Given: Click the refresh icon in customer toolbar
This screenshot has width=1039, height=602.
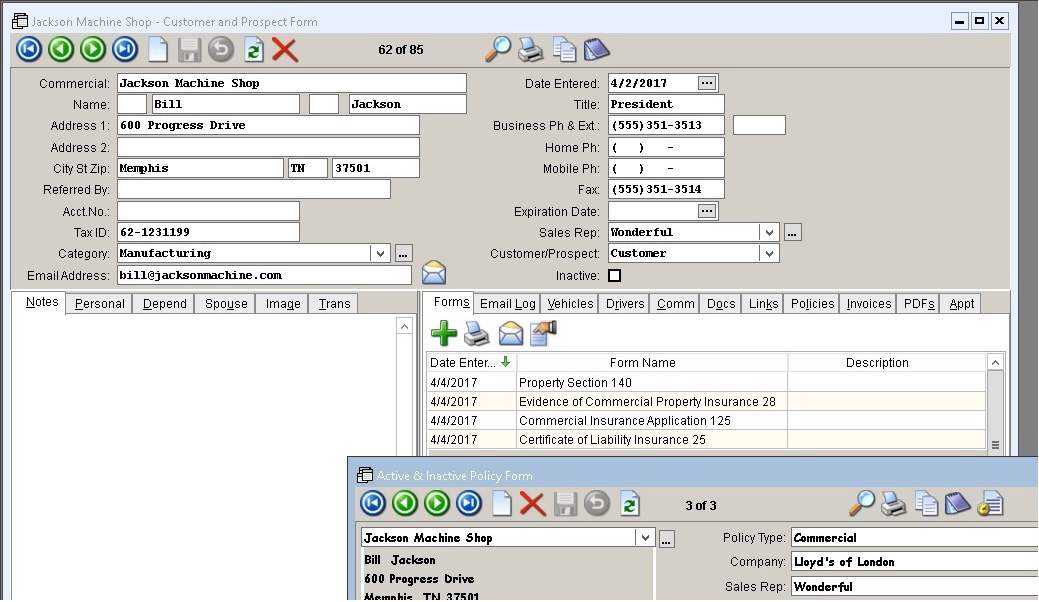Looking at the screenshot, I should [253, 50].
